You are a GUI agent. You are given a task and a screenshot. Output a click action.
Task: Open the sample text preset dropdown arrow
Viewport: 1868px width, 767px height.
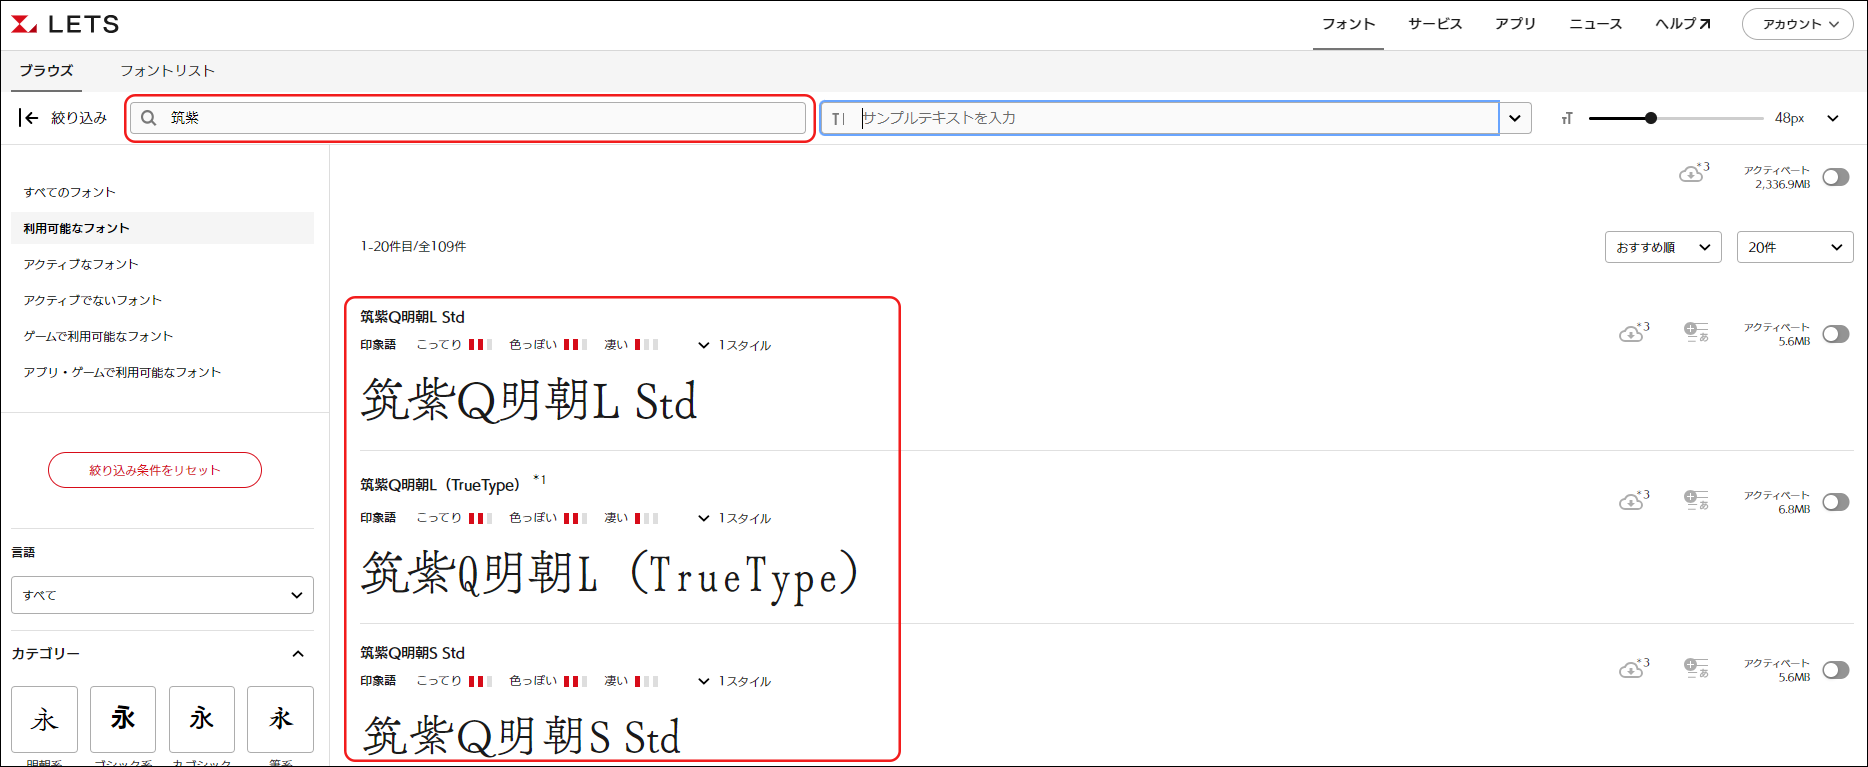click(1515, 118)
